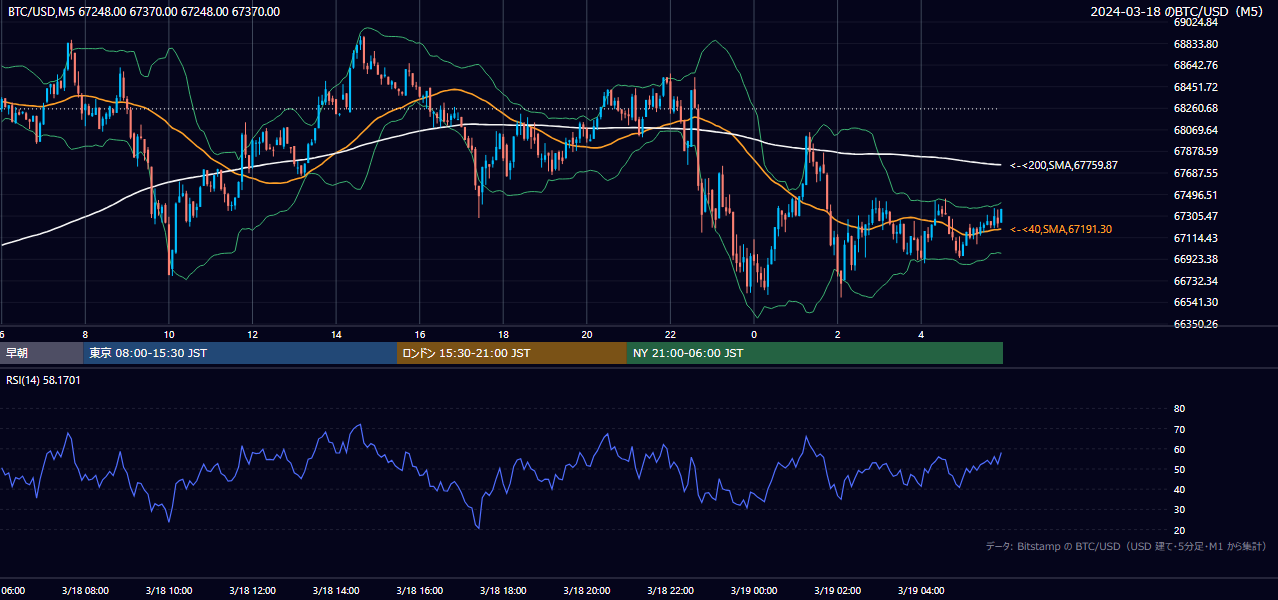Click the price scale value 67305.47
Screen dimensions: 1278x600
coord(1196,216)
